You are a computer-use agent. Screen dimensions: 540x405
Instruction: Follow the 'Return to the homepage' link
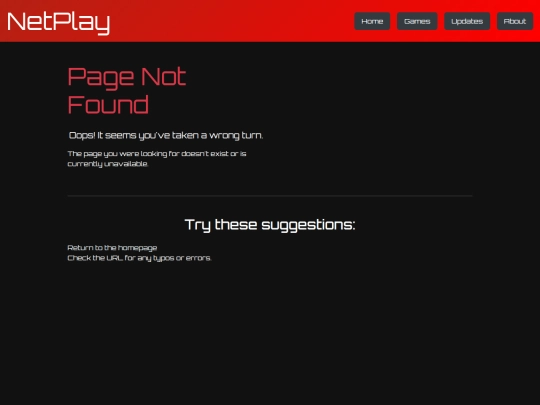pos(112,248)
